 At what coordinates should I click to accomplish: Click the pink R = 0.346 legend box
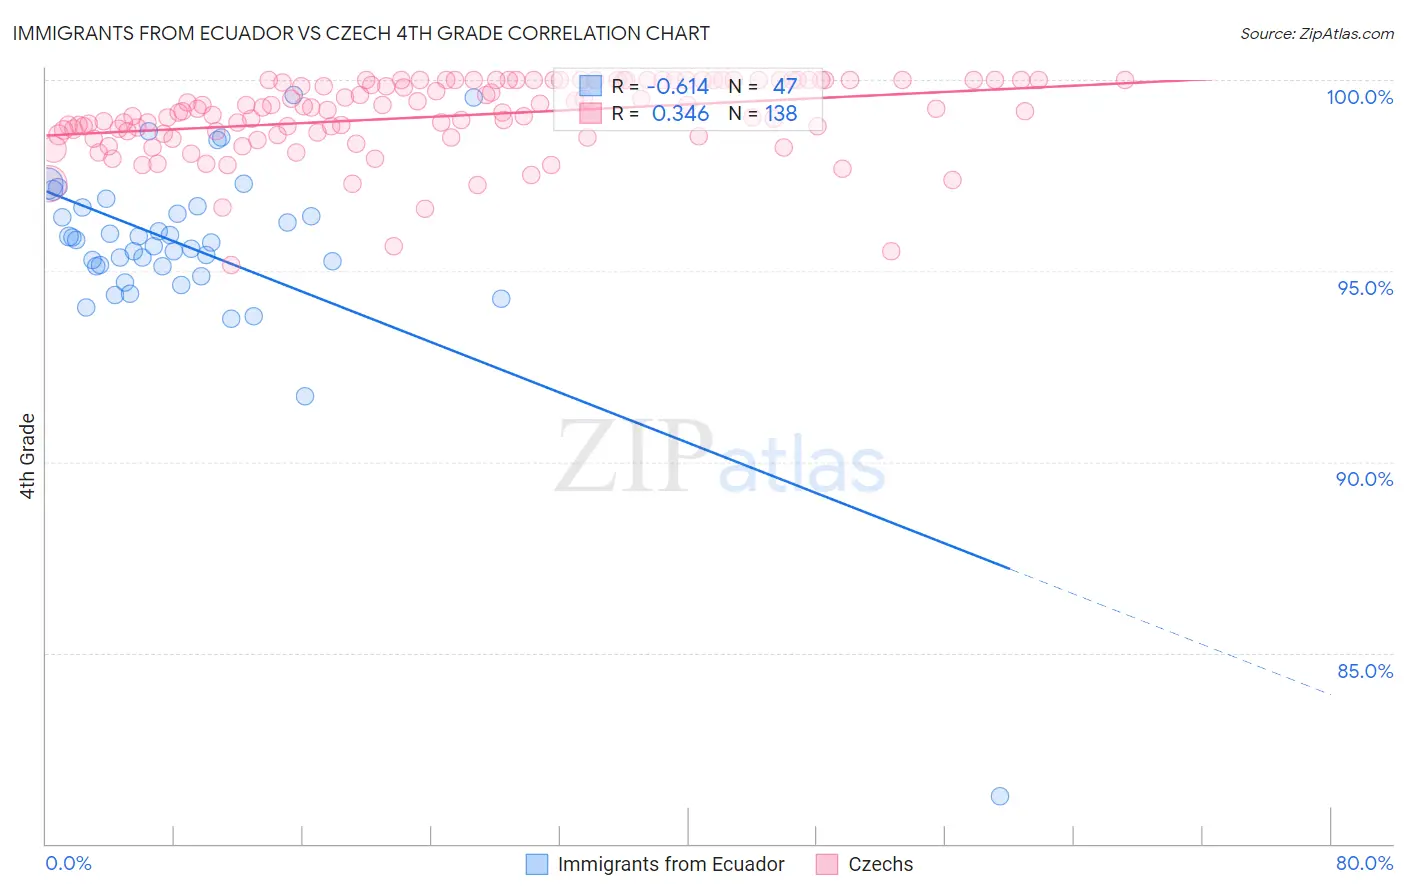[x=591, y=113]
